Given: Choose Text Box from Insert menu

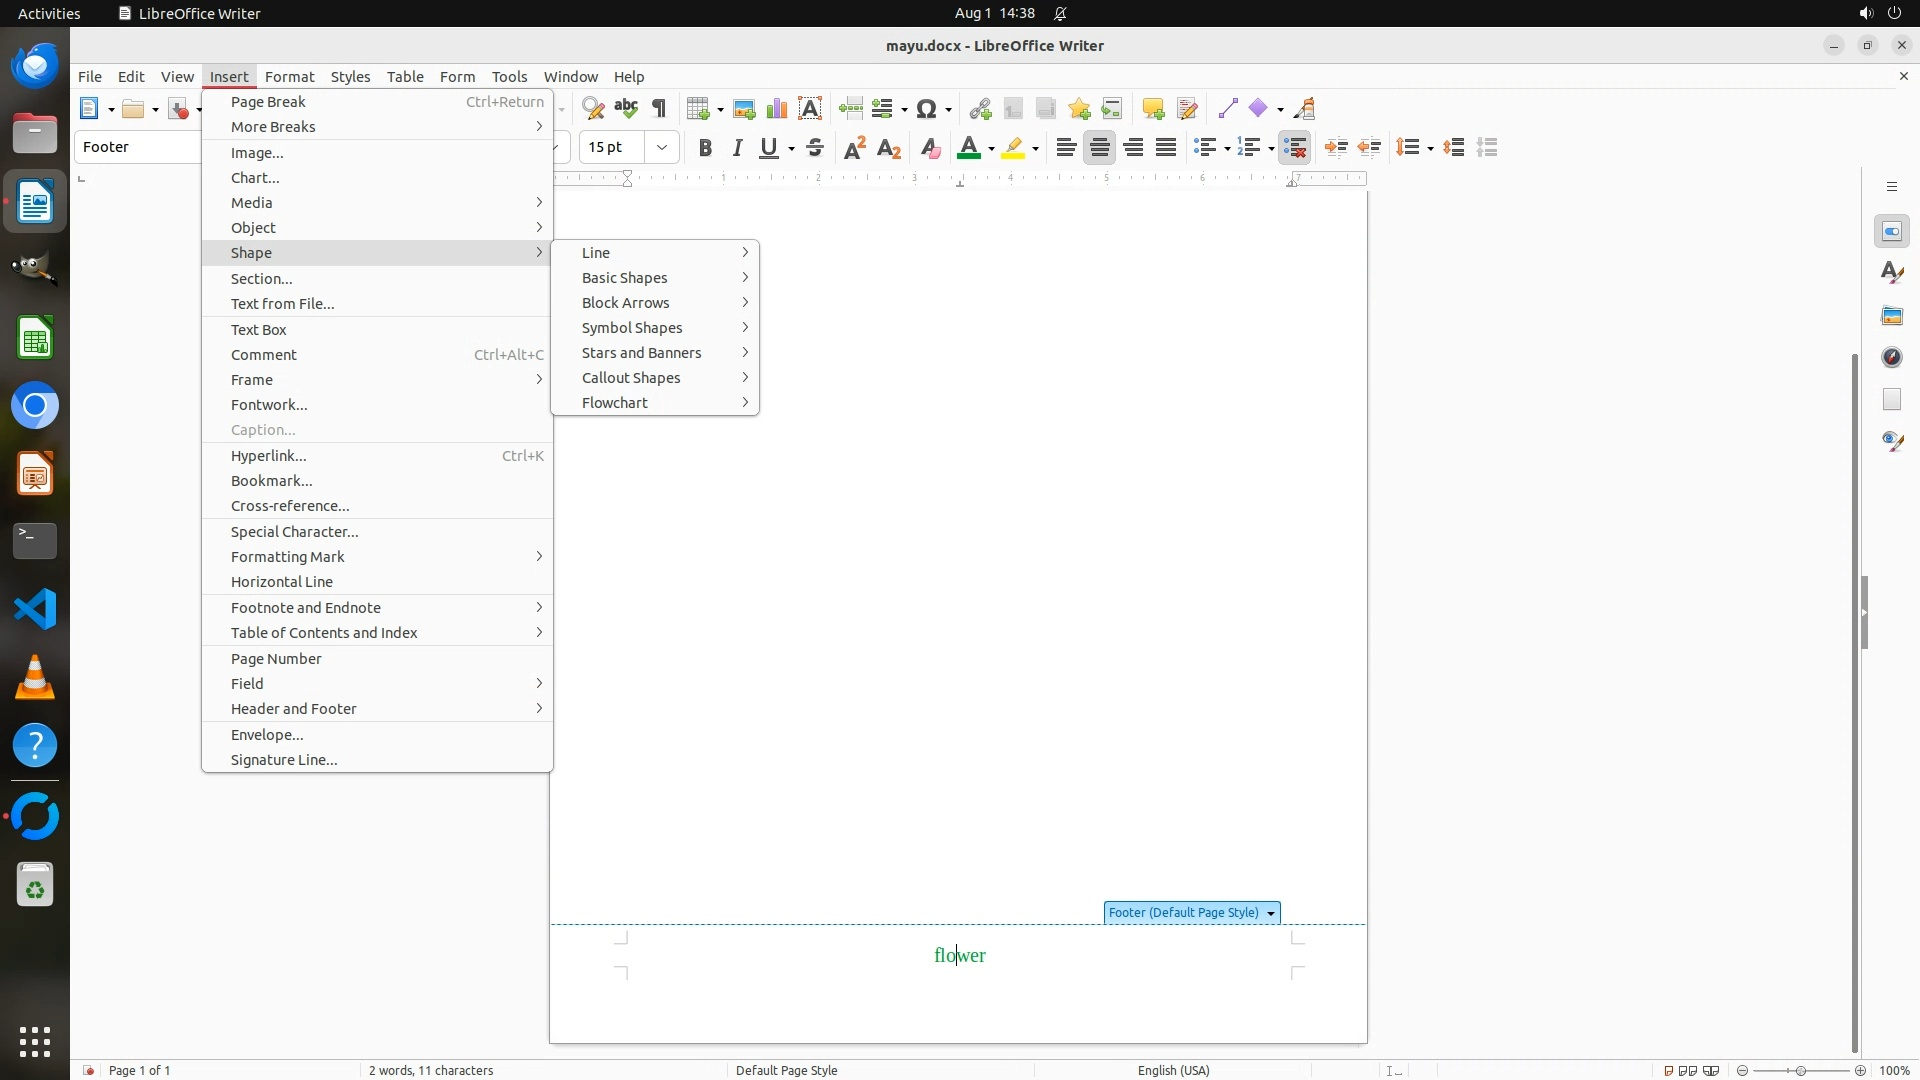Looking at the screenshot, I should pos(259,330).
